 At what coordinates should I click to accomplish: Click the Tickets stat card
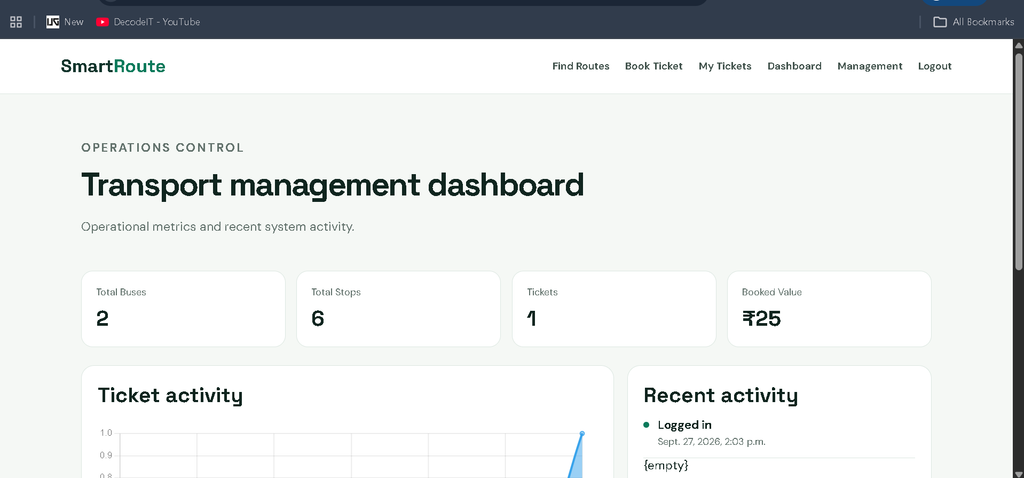point(614,309)
